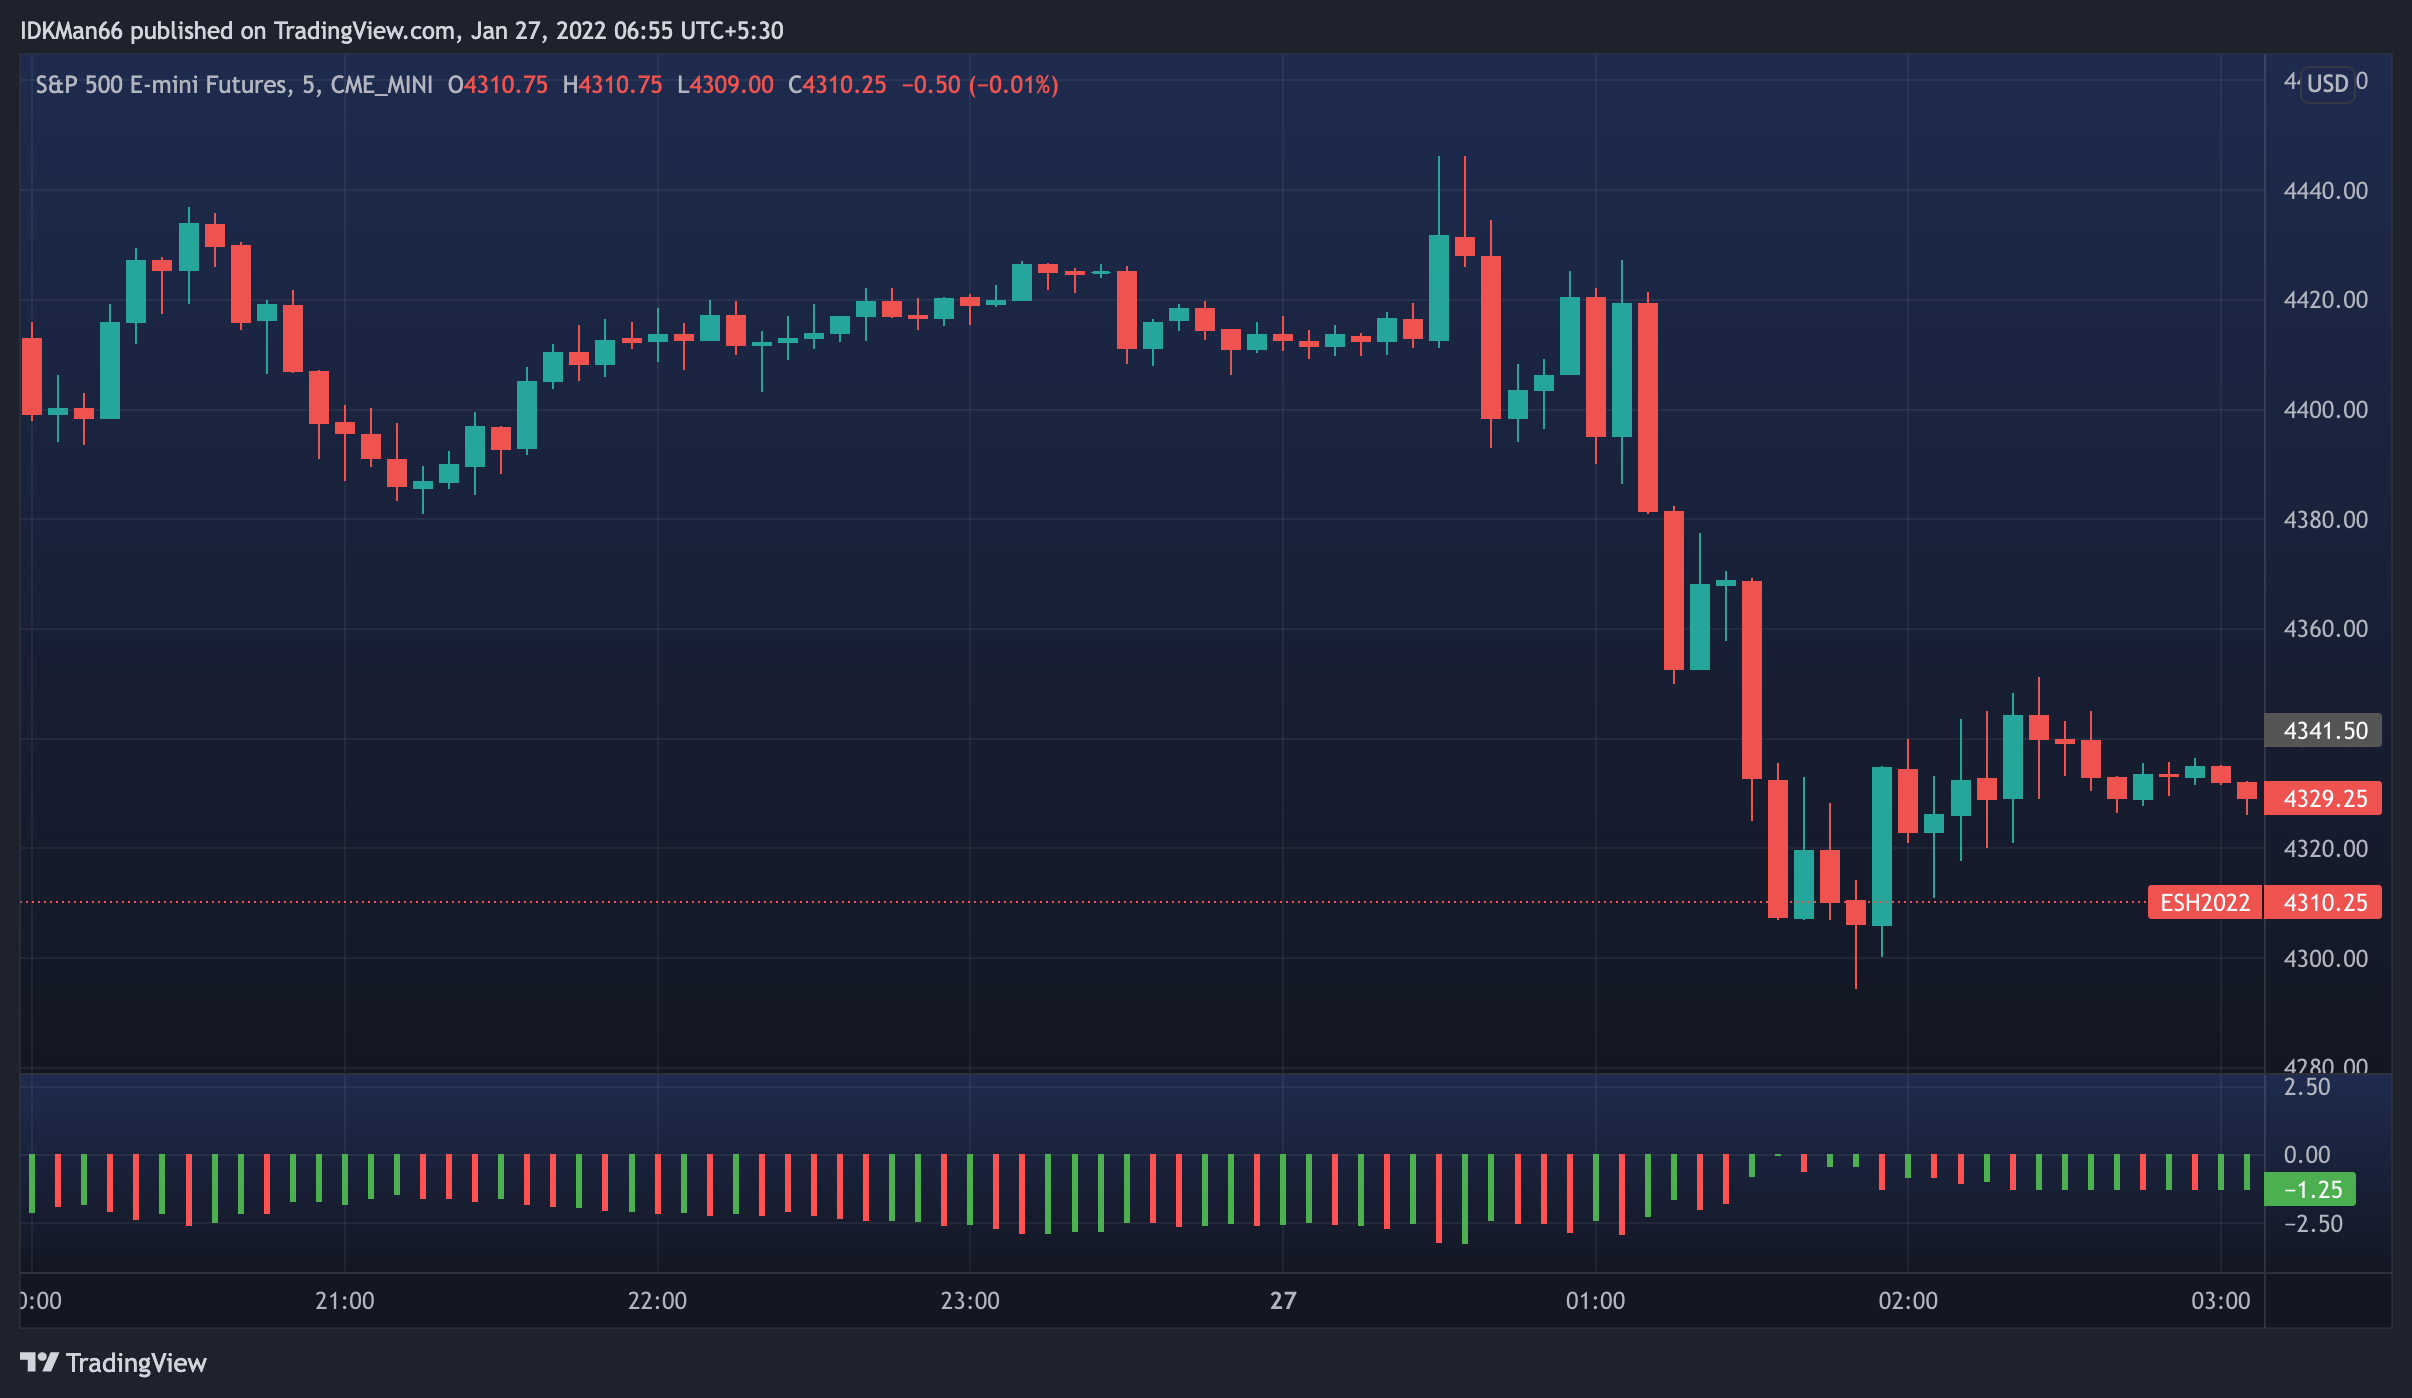Click the 4440.00 price axis label
The height and width of the screenshot is (1398, 2412).
coord(2326,191)
